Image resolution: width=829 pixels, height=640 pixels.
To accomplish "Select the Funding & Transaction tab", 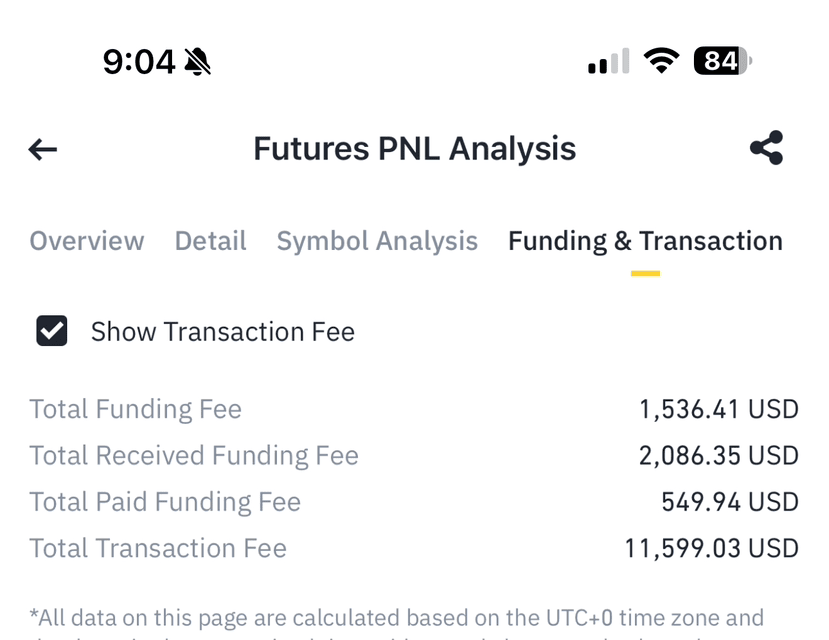I will [645, 242].
